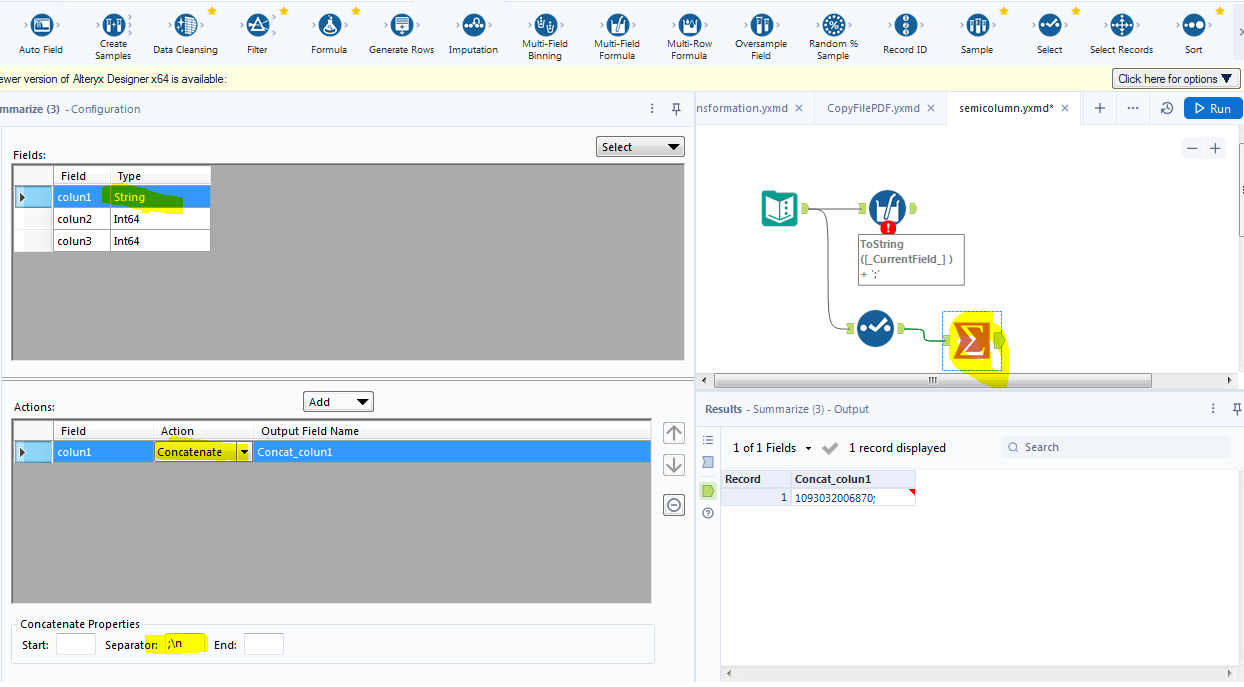
Task: Switch to the CopyFilePDF.yxmd tab
Action: (873, 108)
